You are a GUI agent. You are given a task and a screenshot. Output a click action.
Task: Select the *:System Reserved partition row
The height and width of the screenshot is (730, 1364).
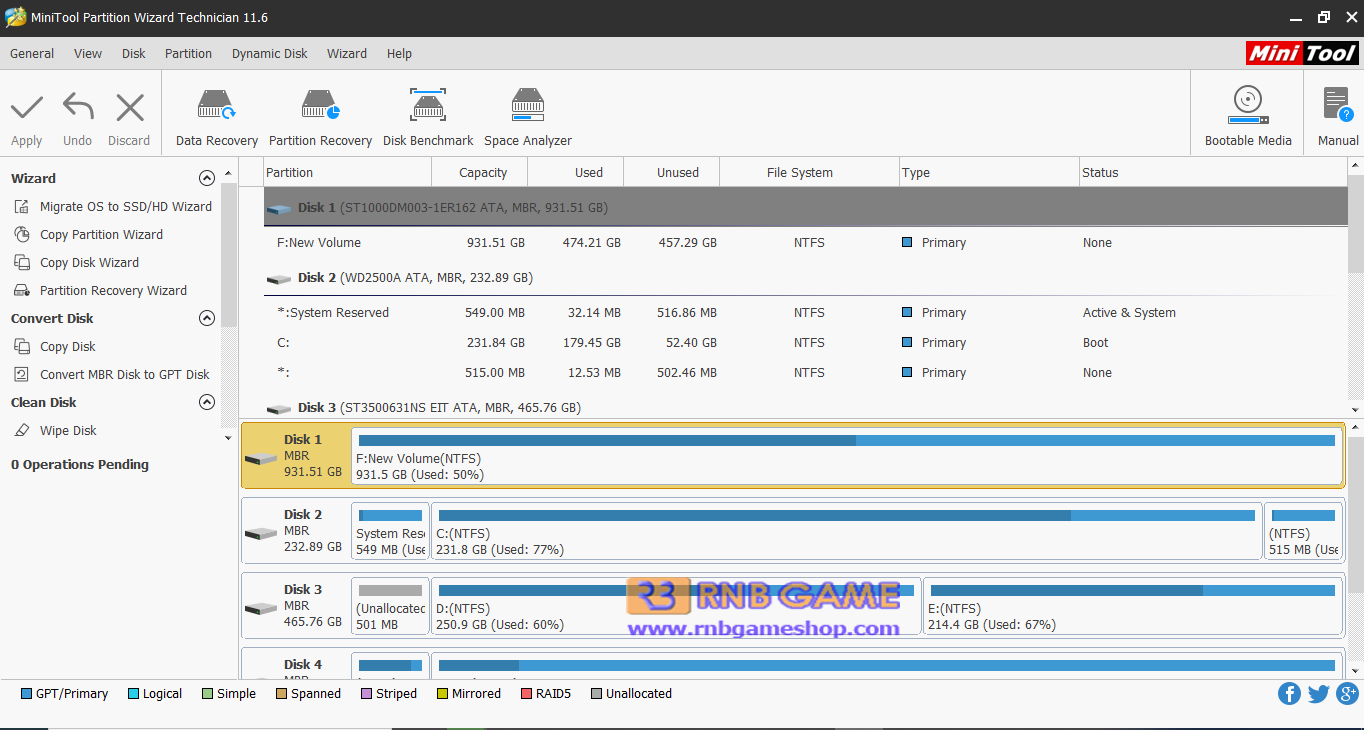point(806,313)
